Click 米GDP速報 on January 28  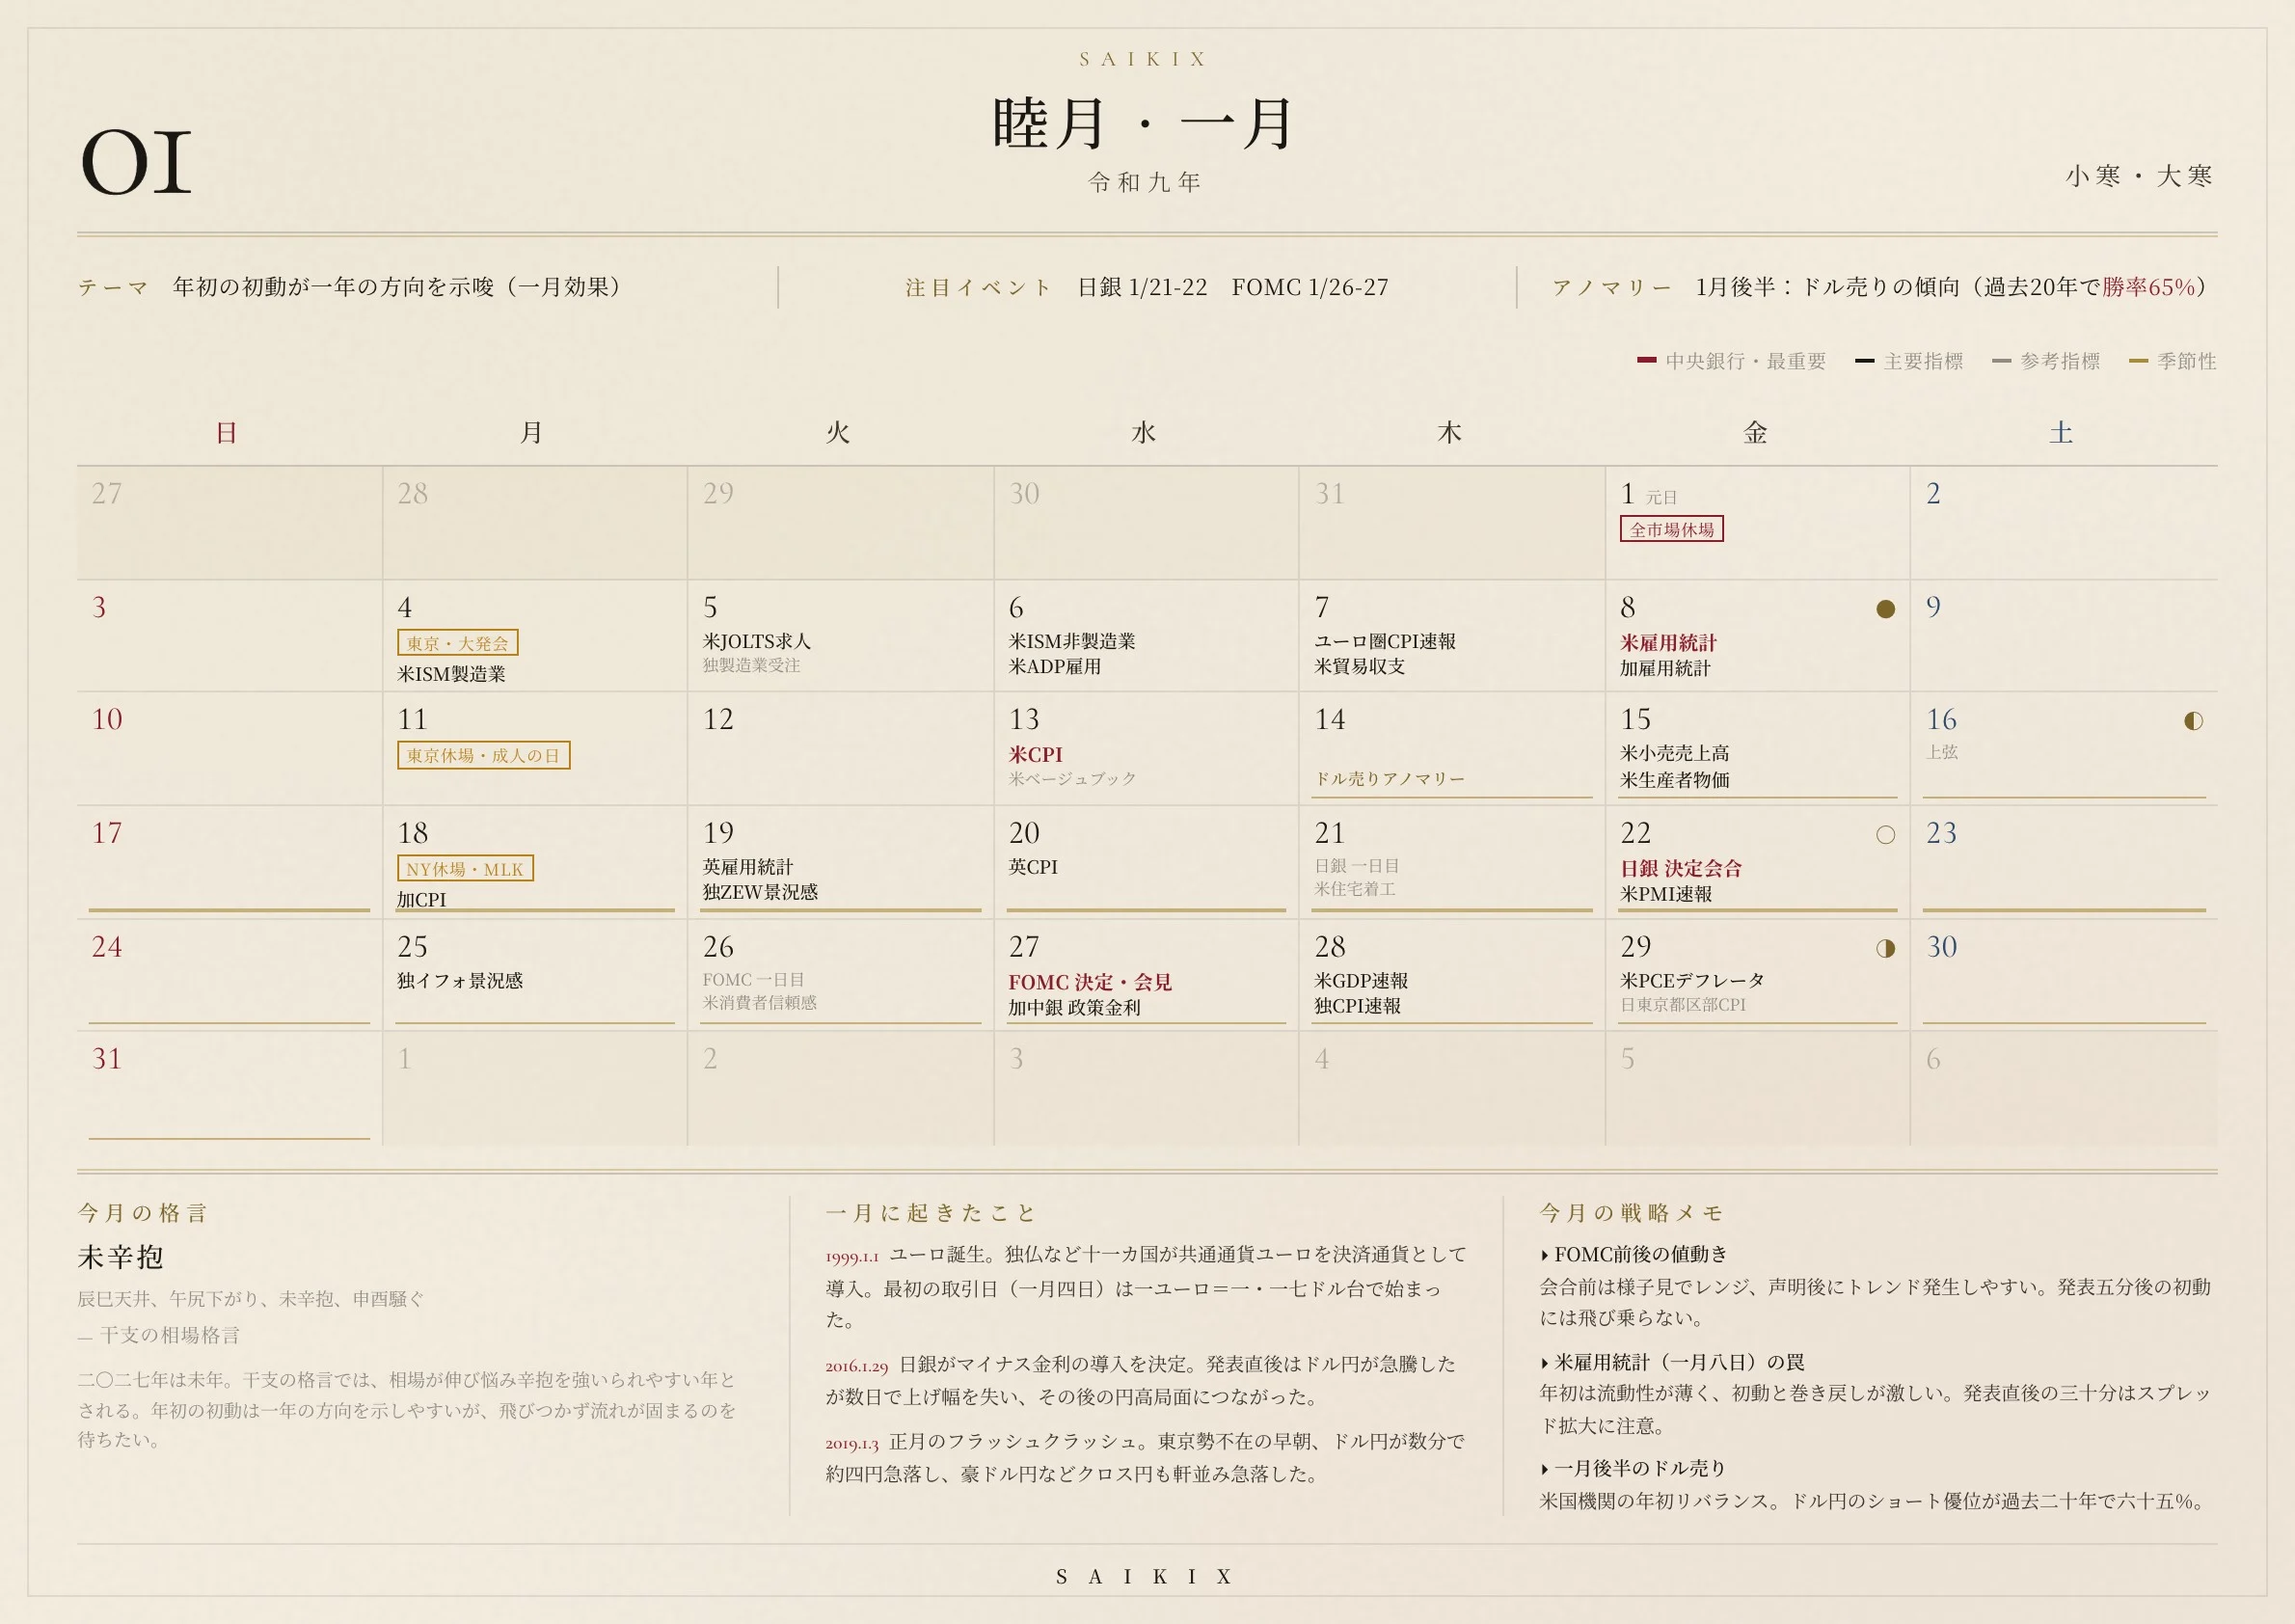[x=1360, y=981]
